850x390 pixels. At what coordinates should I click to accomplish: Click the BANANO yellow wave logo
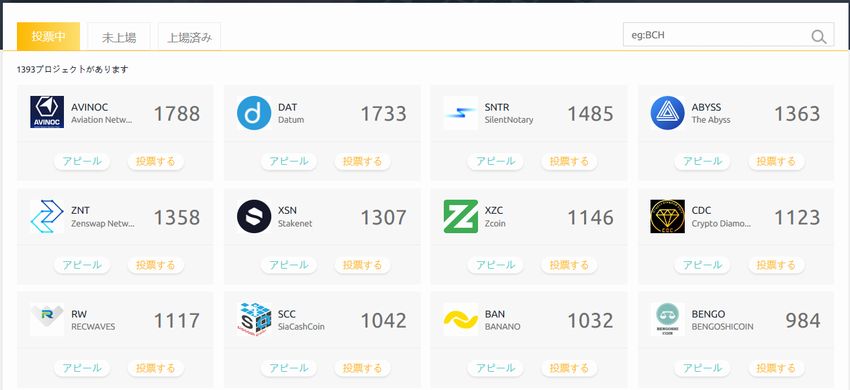(460, 319)
